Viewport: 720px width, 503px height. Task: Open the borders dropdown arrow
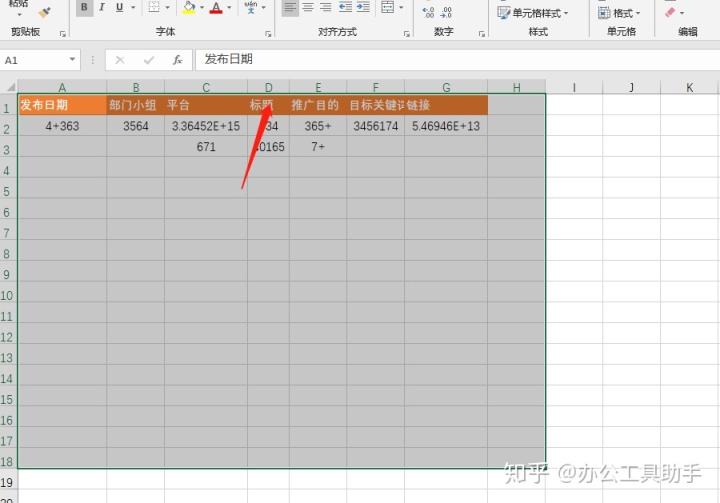pyautogui.click(x=168, y=7)
